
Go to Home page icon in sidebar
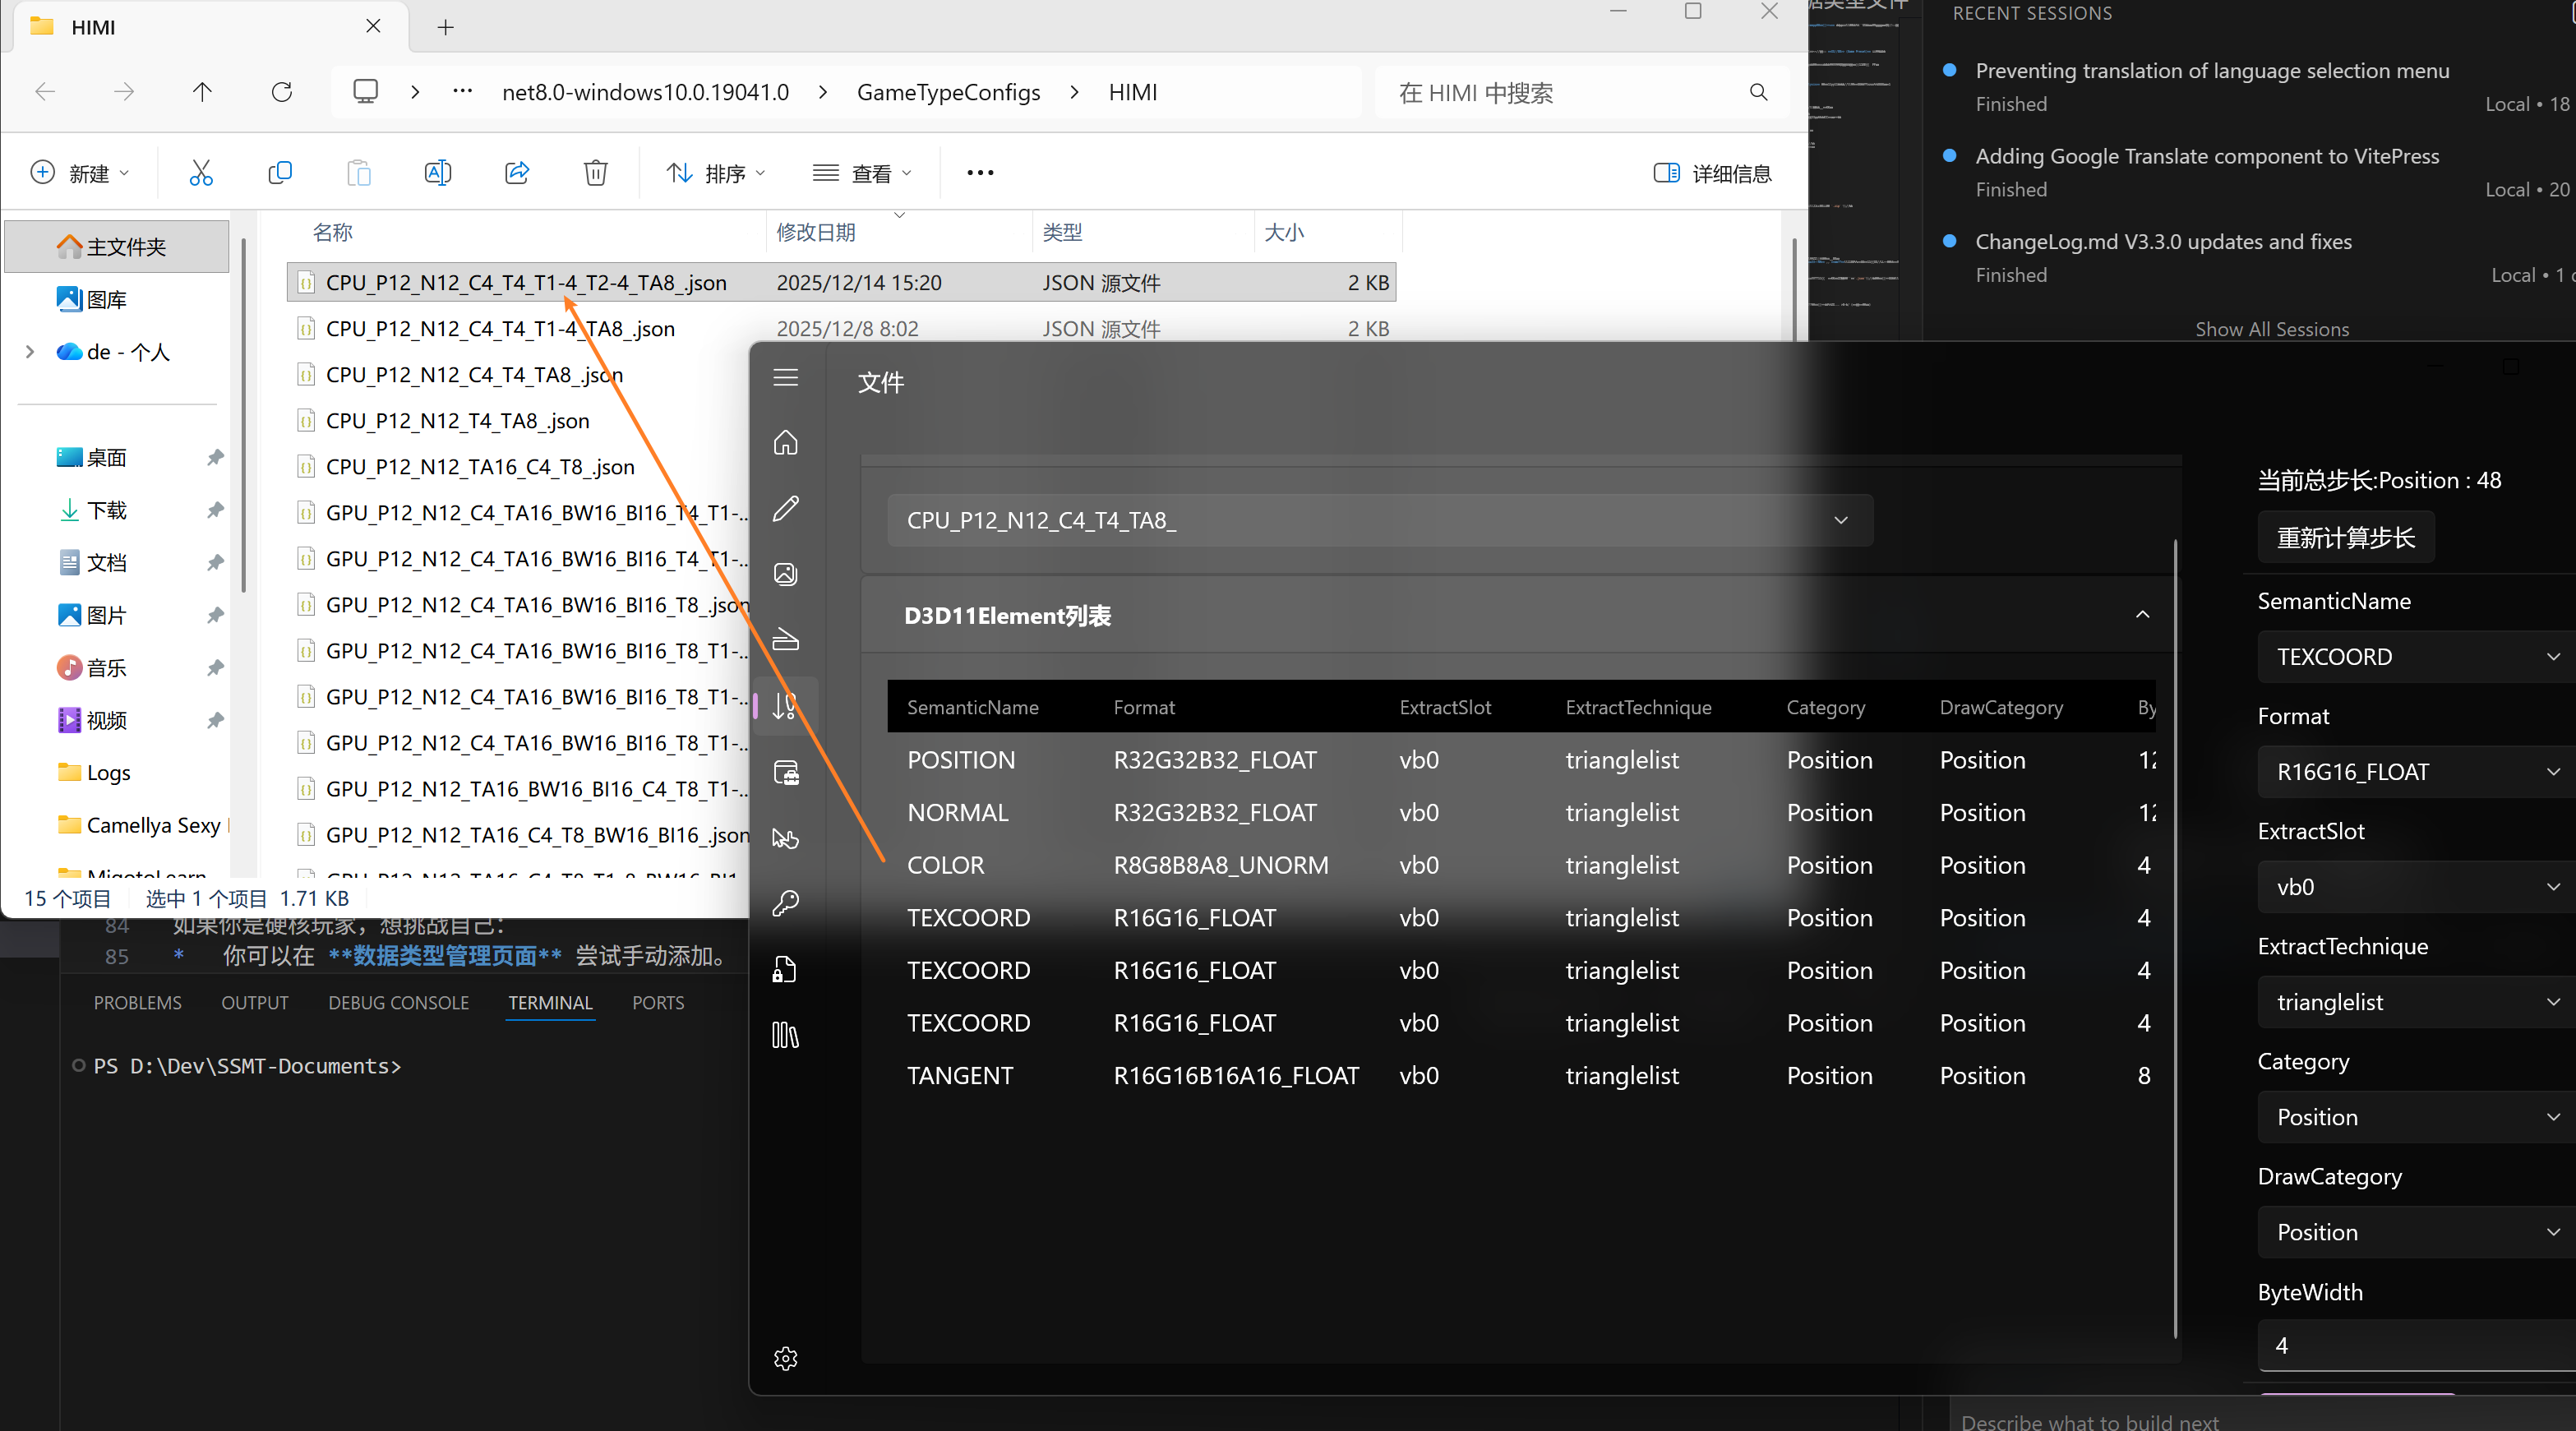(786, 442)
